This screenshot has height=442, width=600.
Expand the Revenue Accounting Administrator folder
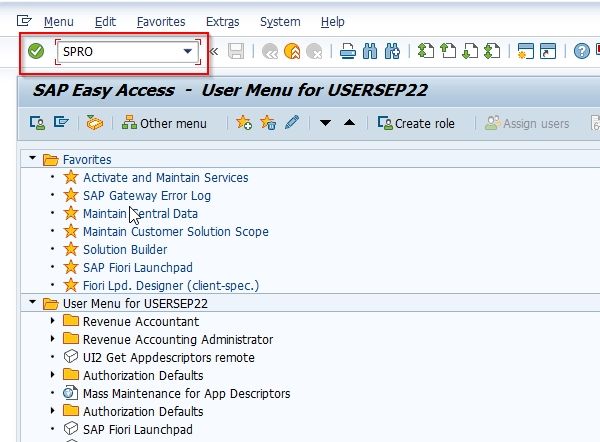(x=53, y=338)
